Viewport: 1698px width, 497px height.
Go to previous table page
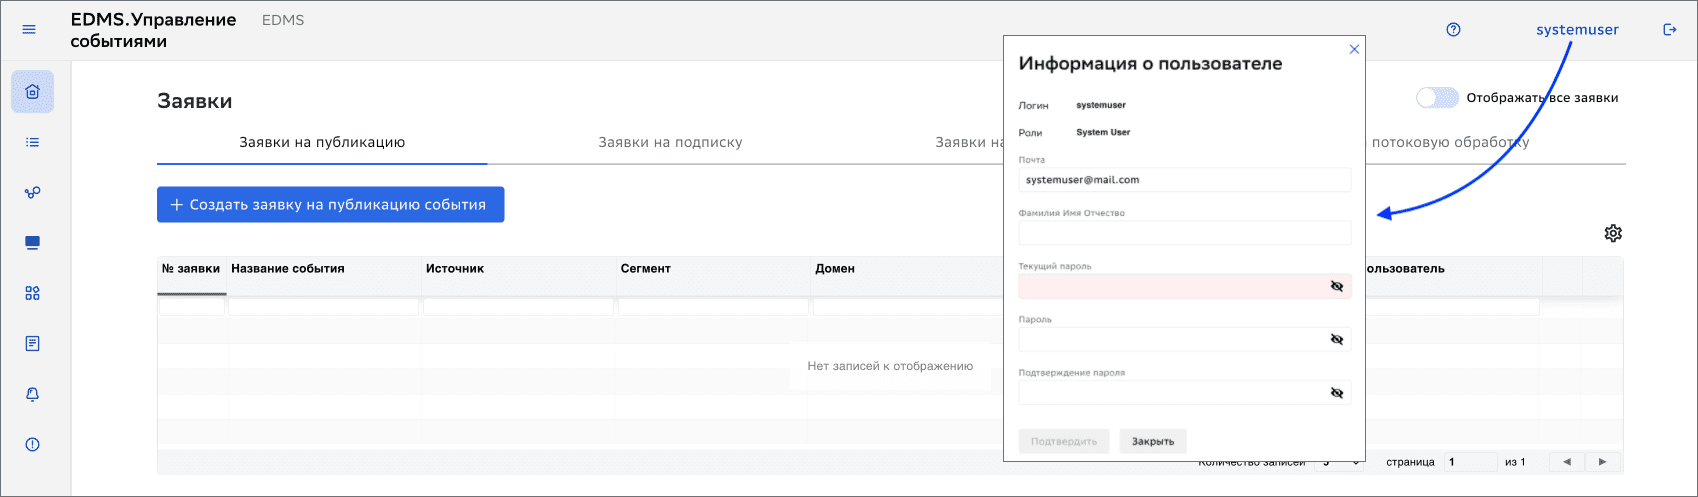coord(1567,462)
